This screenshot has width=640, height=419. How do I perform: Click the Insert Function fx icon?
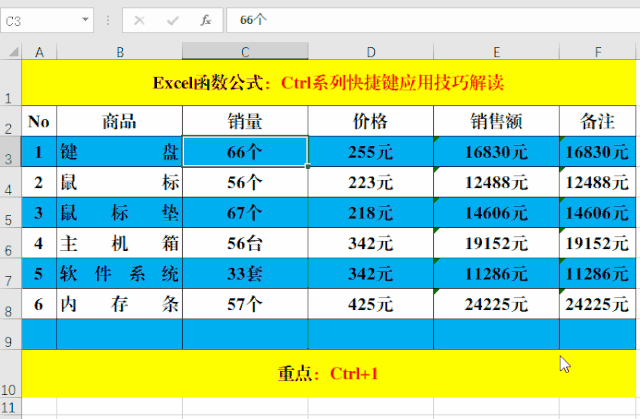point(205,20)
